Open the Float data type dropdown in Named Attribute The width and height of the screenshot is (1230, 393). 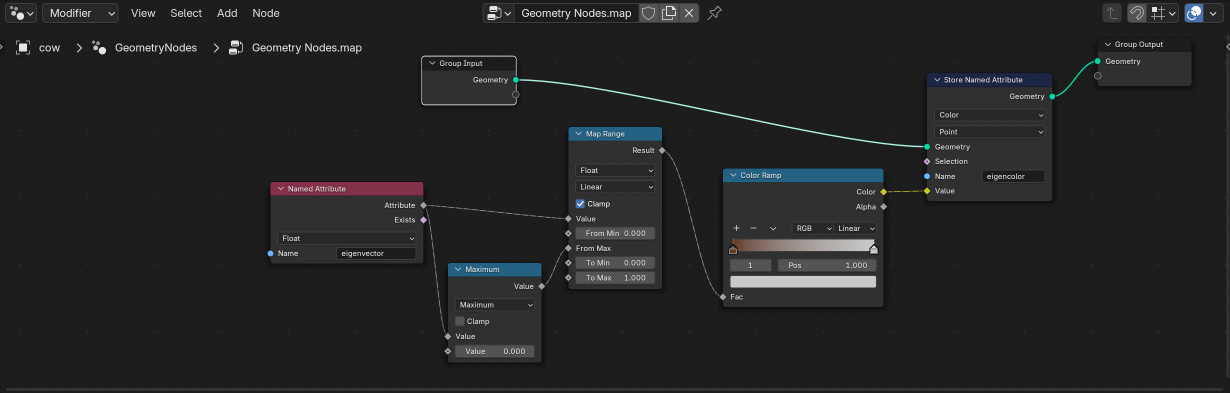click(347, 238)
